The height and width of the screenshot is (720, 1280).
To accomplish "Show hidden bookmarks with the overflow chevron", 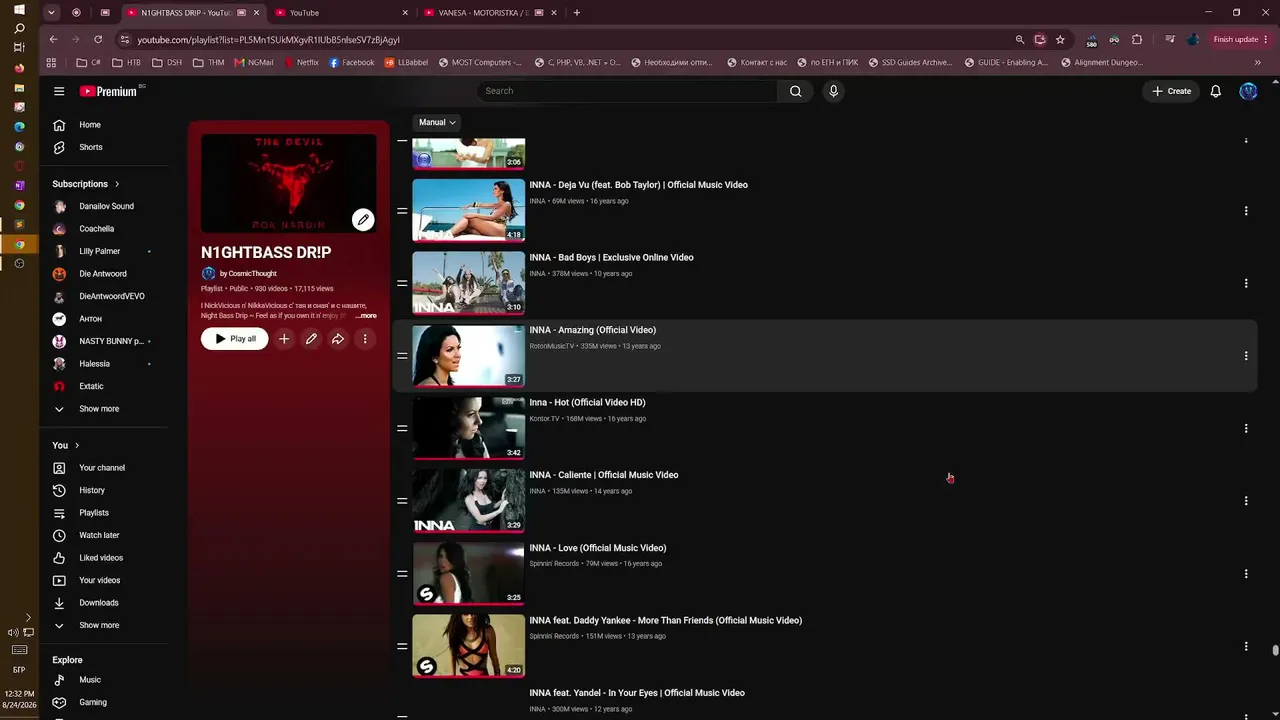I will [x=1258, y=63].
